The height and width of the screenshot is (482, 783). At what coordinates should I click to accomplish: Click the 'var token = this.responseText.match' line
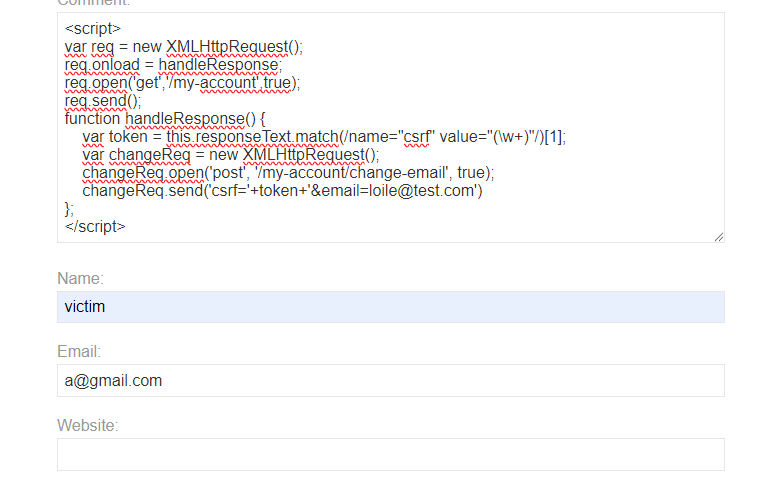tap(324, 137)
